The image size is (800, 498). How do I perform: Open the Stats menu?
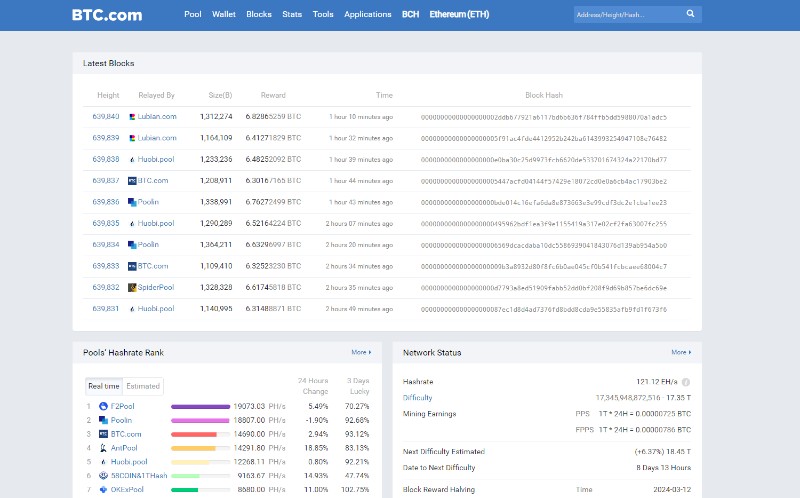tap(292, 14)
